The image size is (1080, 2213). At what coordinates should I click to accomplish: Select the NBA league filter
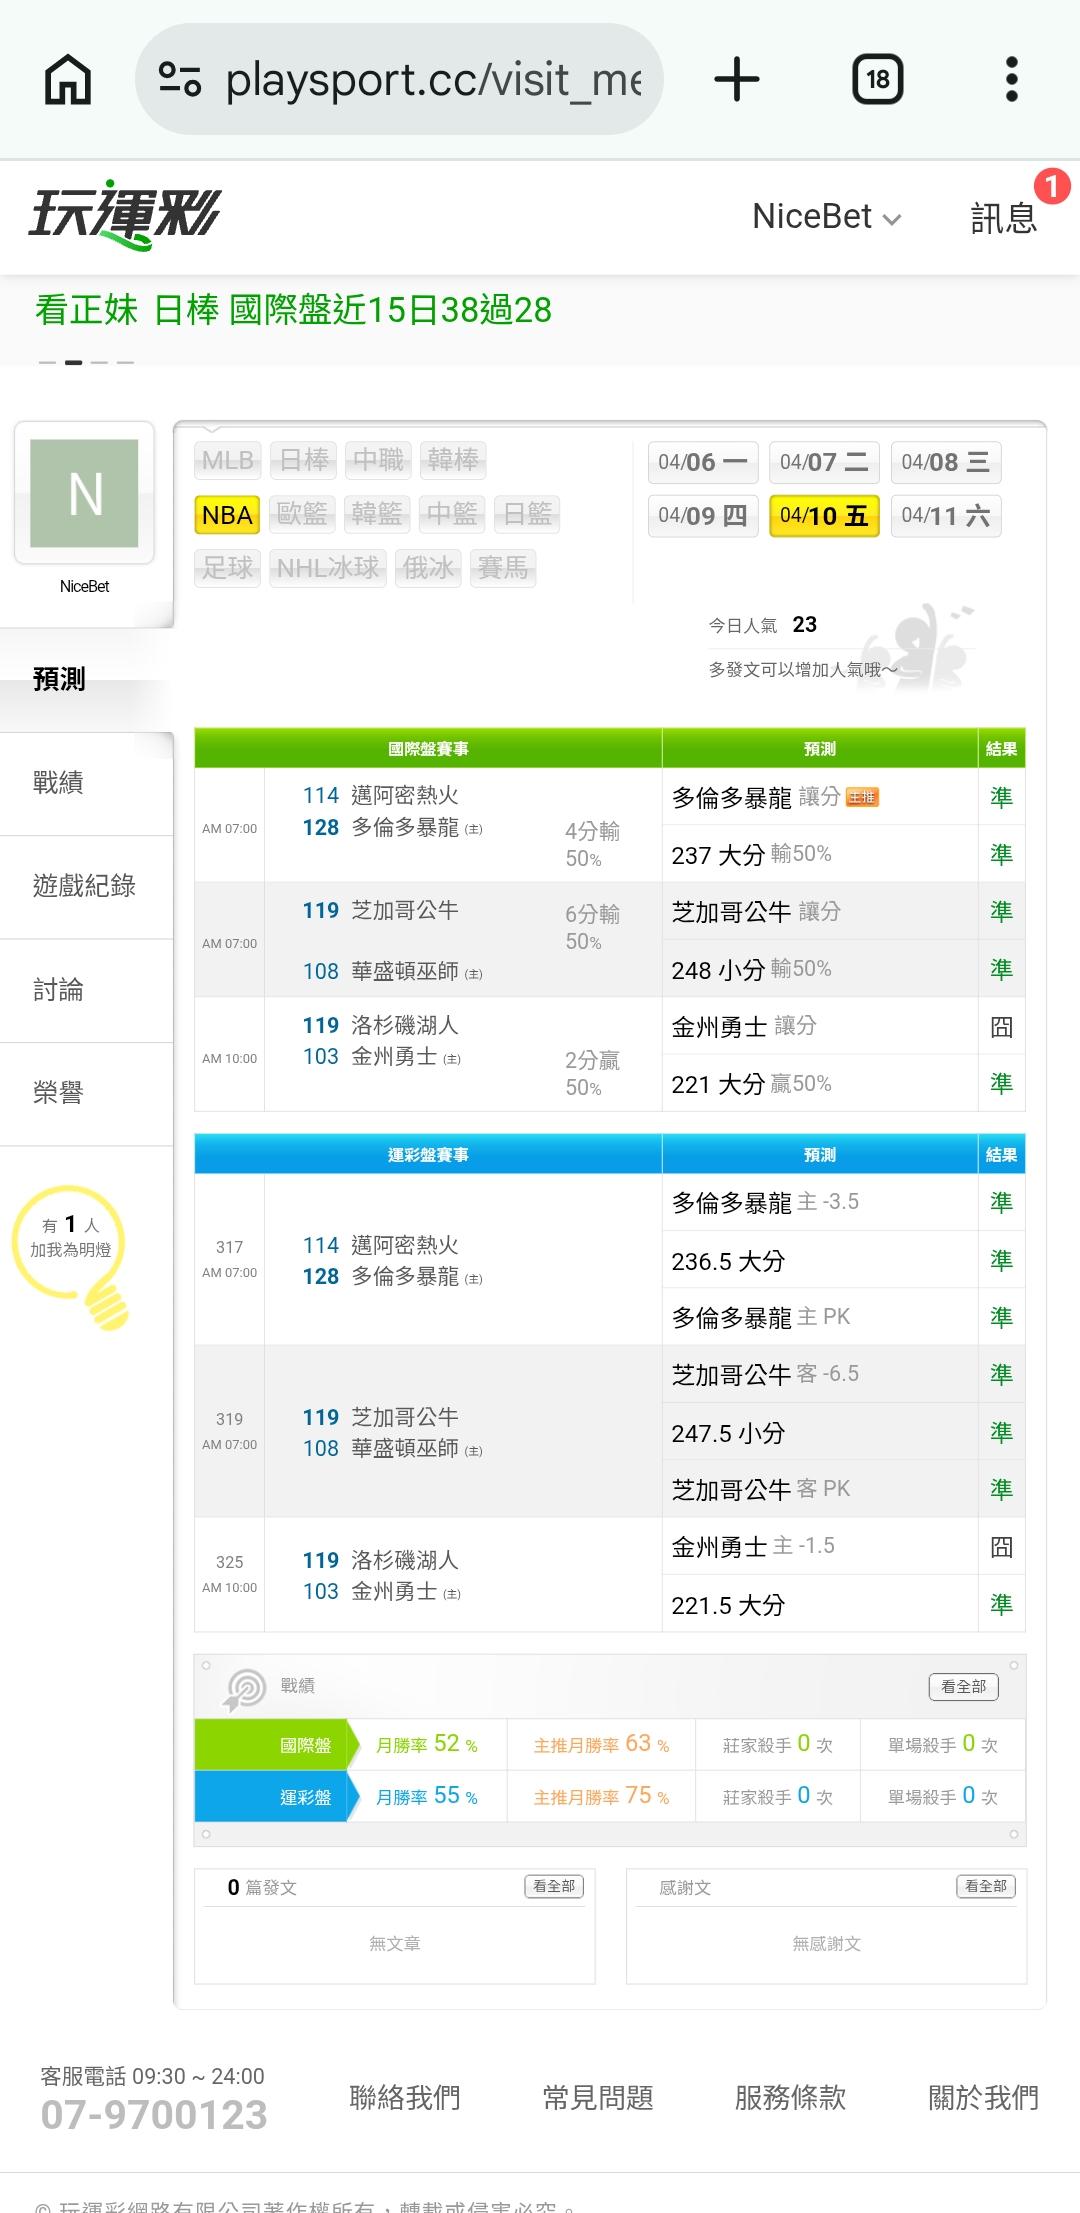227,515
